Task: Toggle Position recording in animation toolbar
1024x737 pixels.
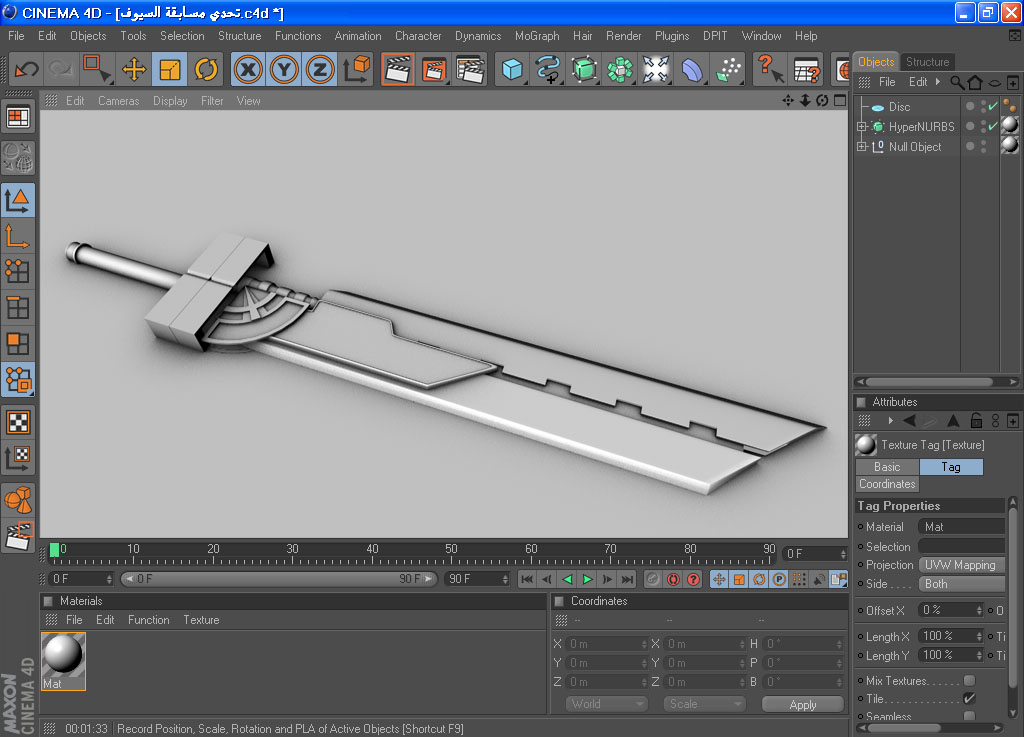Action: pos(719,579)
